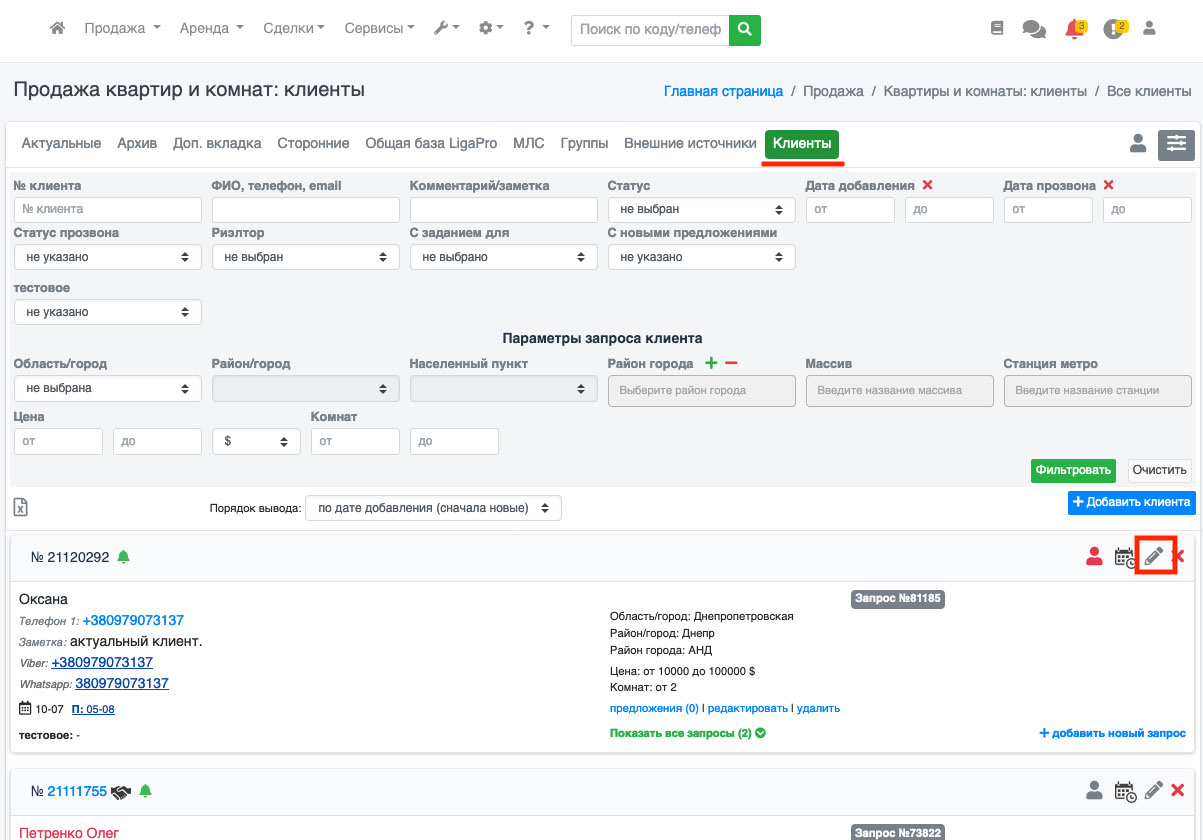Screen dimensions: 1203x840
Task: Clear the Дата добавления filter with red X
Action: (928, 185)
